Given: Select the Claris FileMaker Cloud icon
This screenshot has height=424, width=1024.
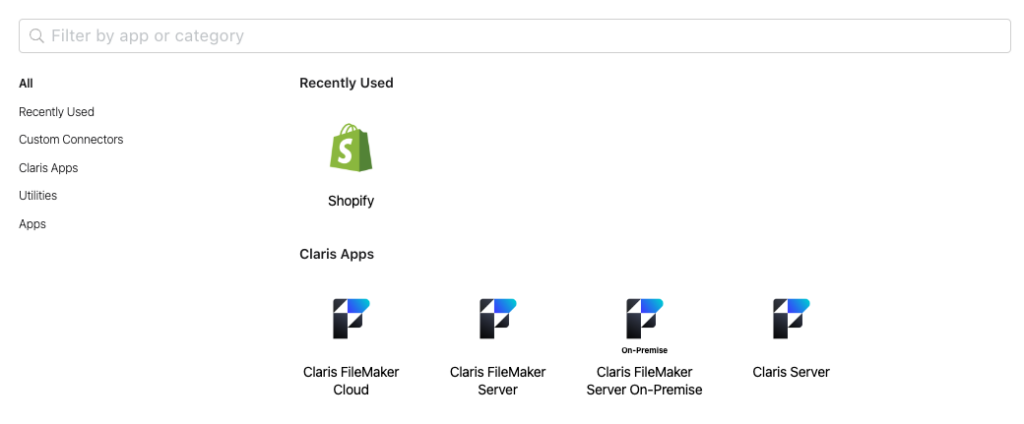Looking at the screenshot, I should (x=351, y=319).
